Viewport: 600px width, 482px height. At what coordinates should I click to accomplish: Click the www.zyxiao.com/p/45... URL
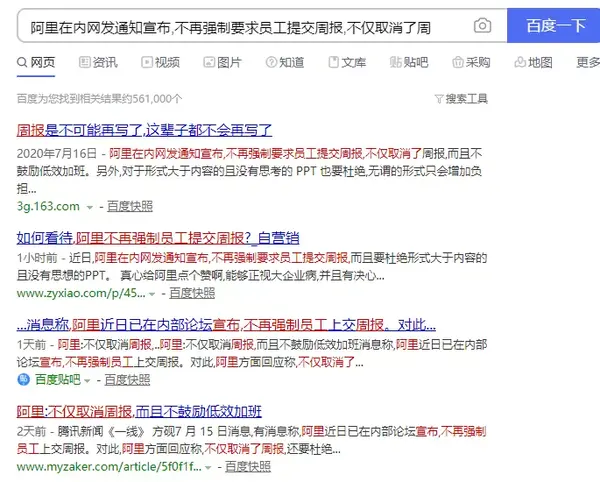(81, 293)
